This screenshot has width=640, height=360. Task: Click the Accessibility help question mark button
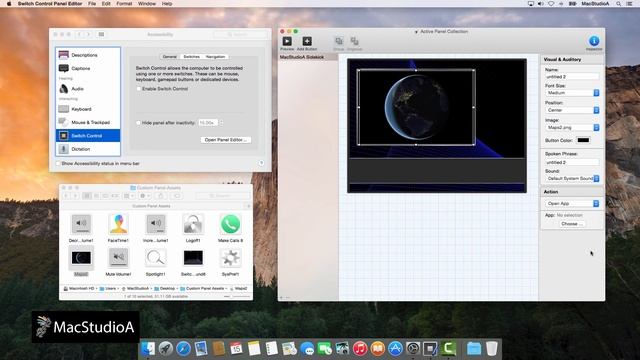coord(261,163)
